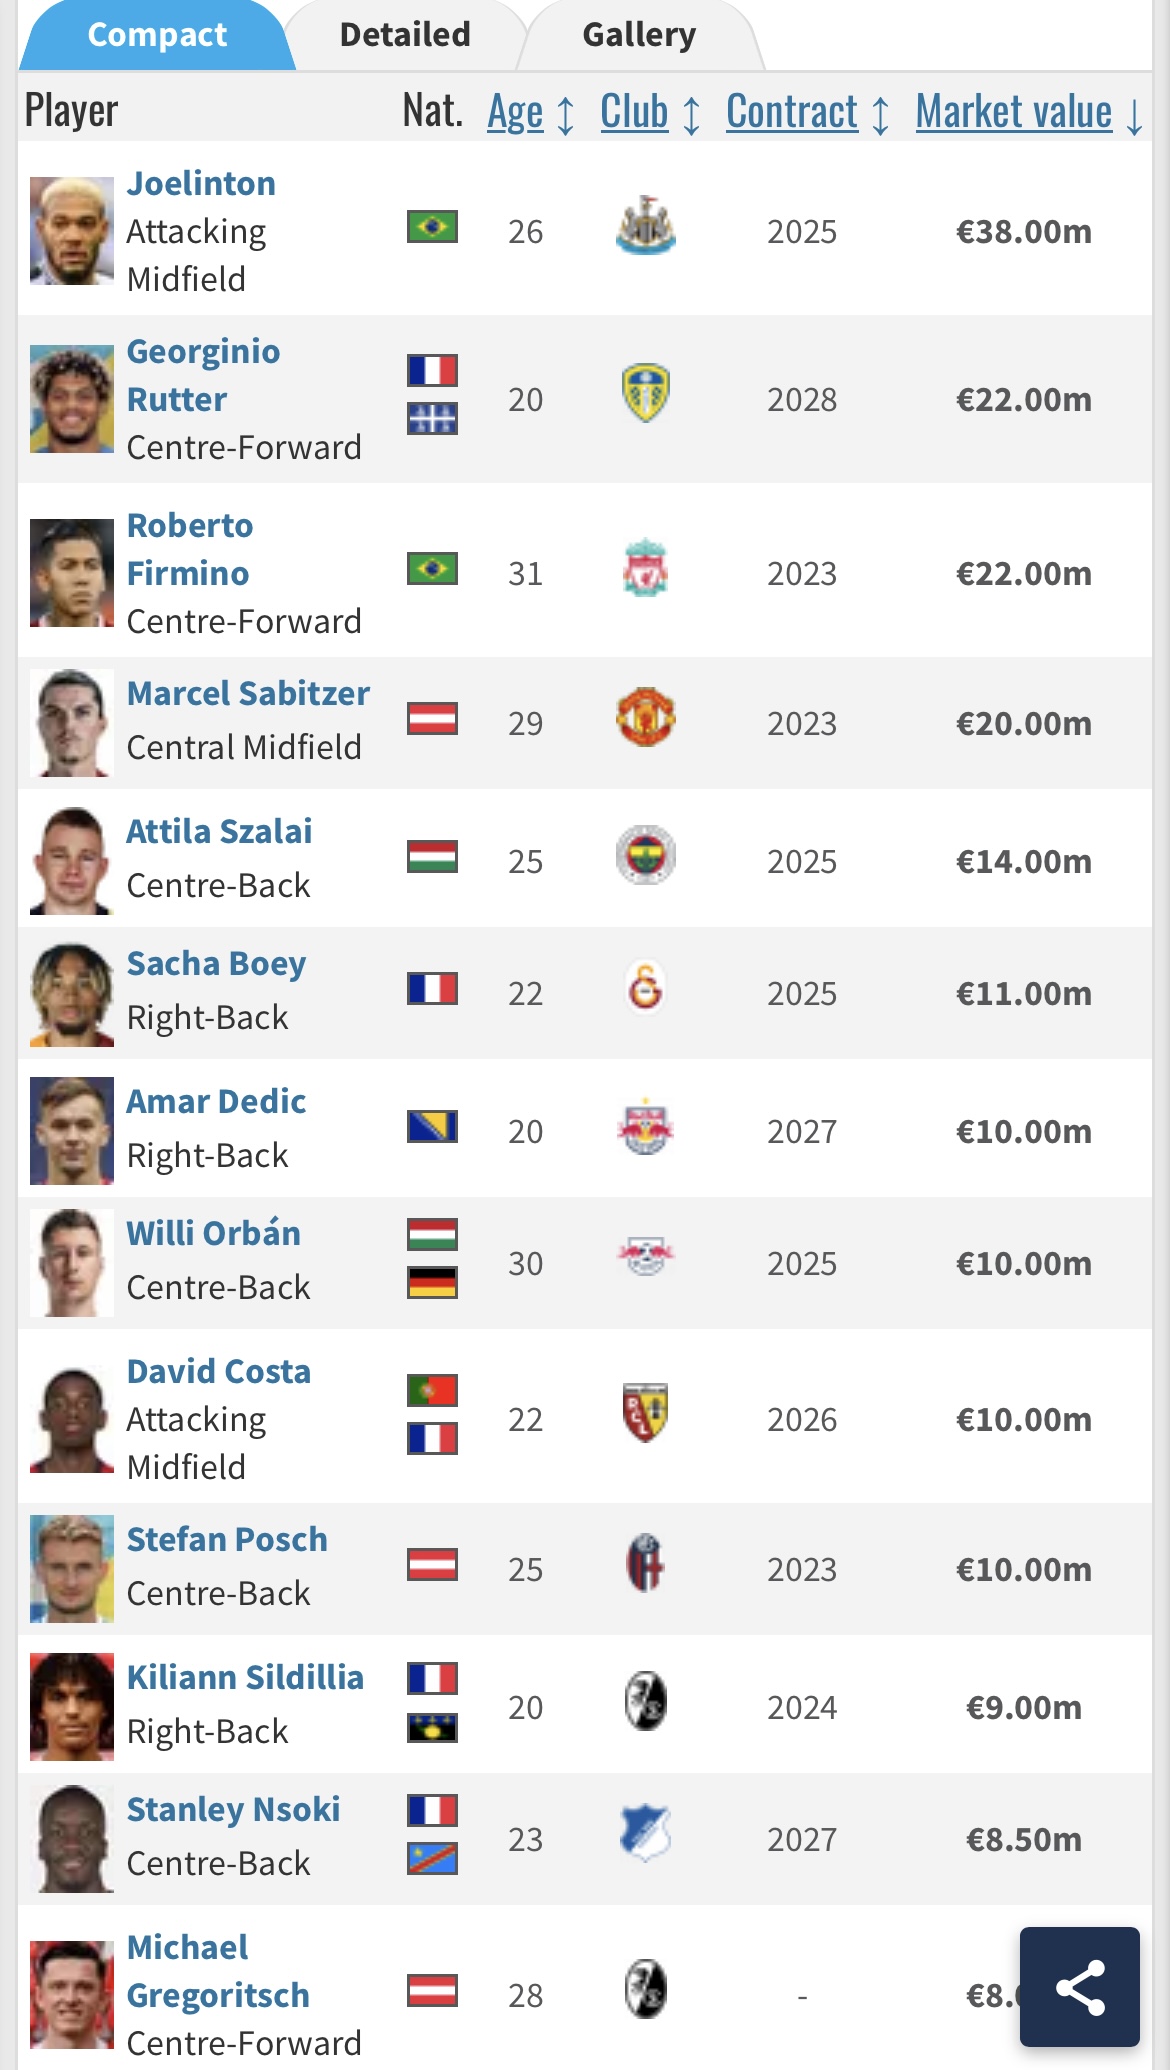
Task: Open the Liverpool club crest
Action: point(645,568)
